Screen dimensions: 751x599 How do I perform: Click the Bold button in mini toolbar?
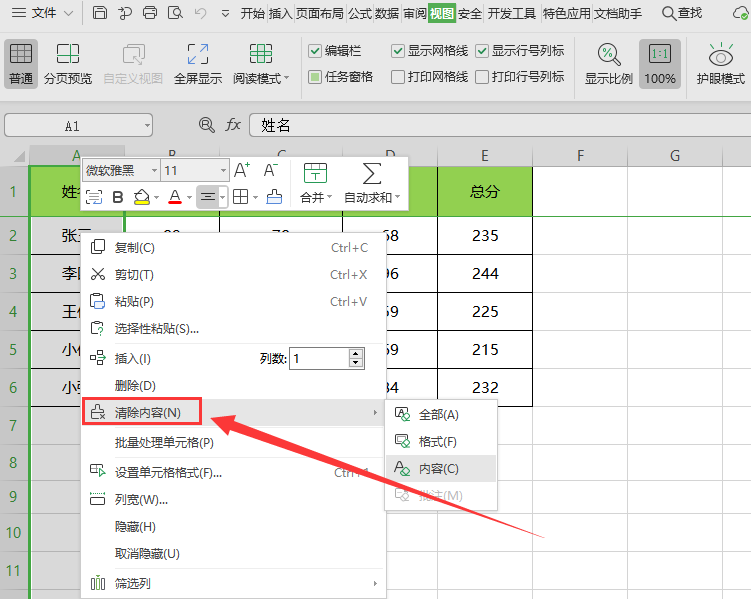[x=118, y=197]
